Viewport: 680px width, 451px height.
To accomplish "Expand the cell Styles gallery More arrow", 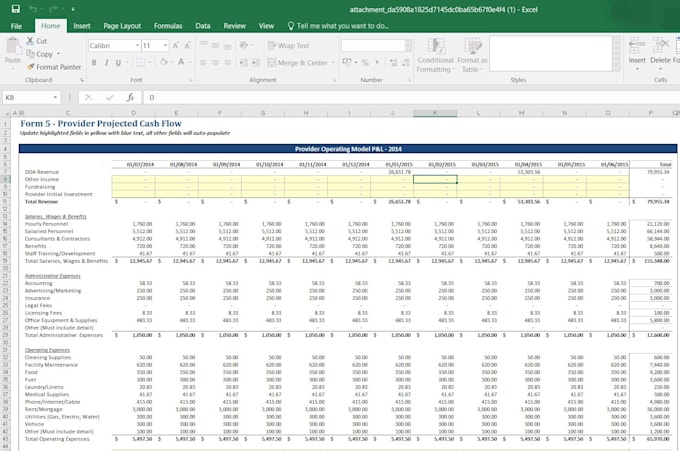I will [x=616, y=65].
